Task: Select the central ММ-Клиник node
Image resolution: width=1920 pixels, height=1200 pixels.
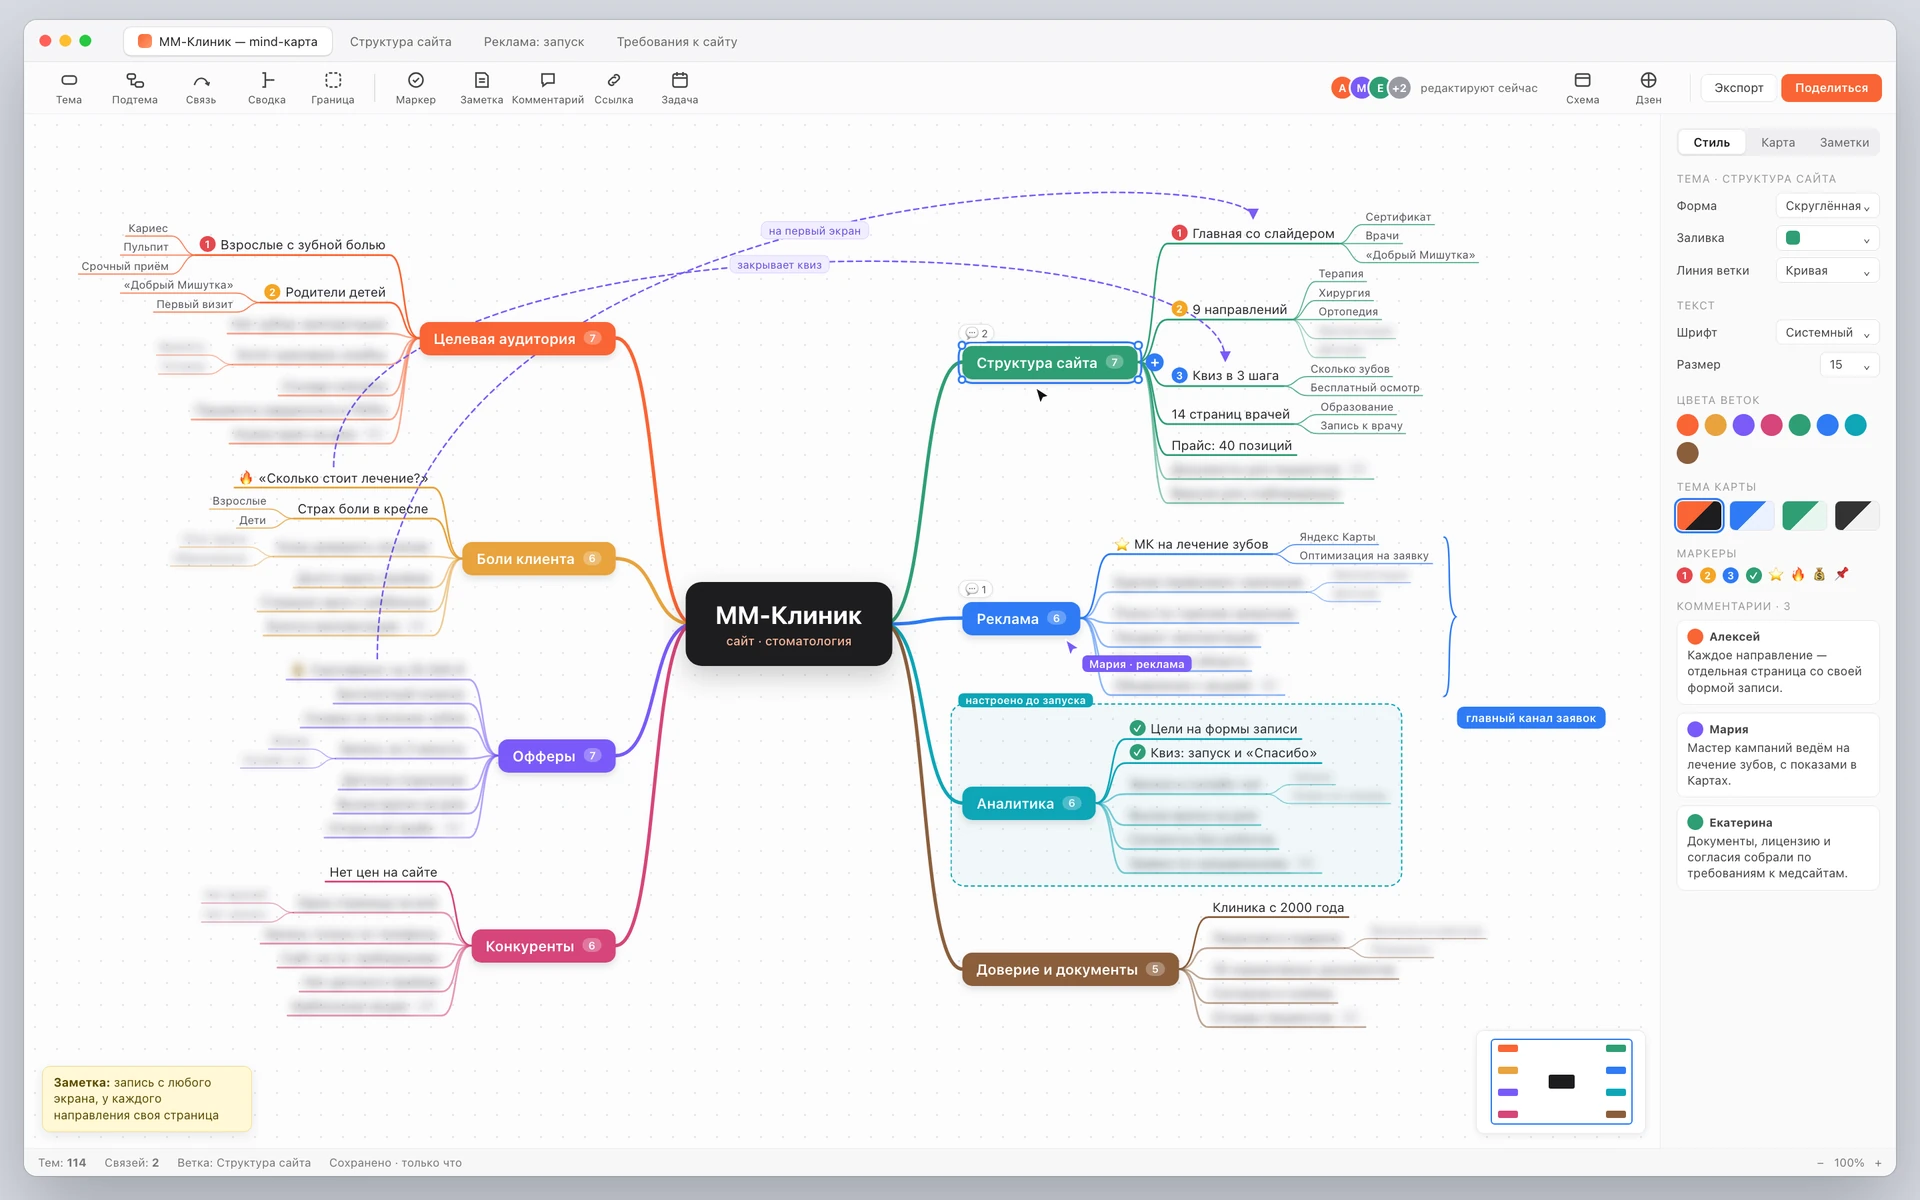Action: (788, 624)
